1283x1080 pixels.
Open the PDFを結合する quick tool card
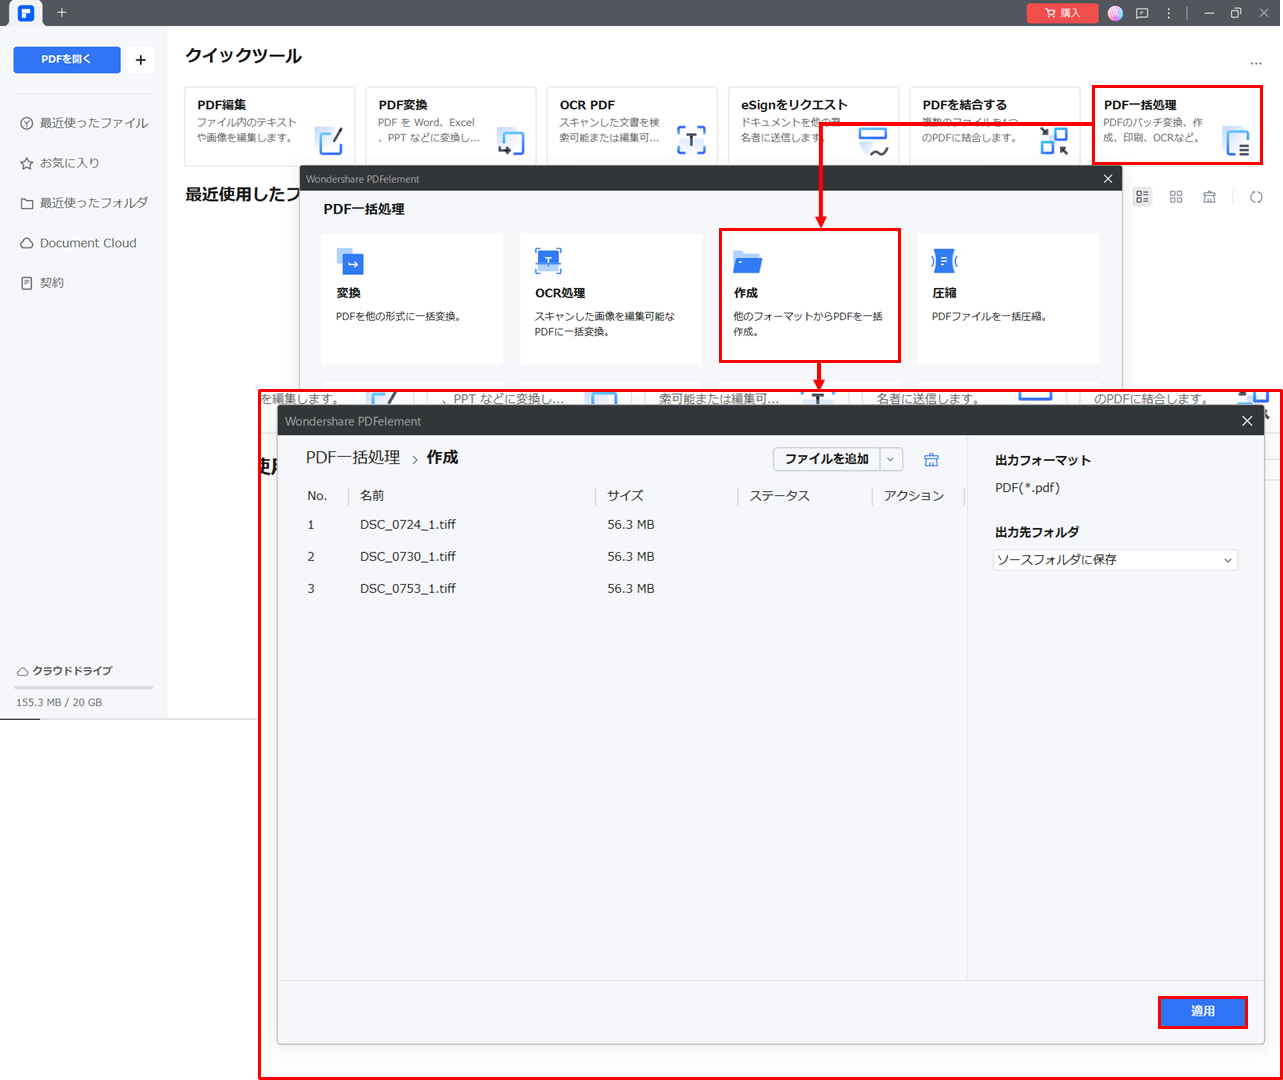[x=995, y=126]
